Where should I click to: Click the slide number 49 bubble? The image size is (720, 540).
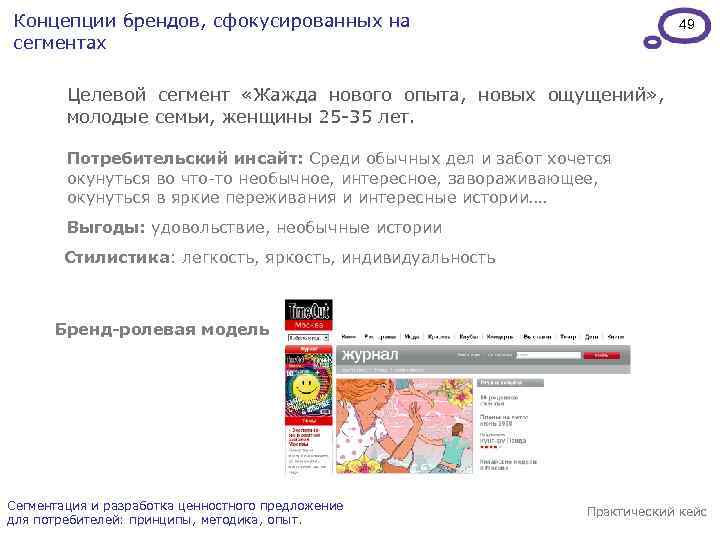[686, 24]
